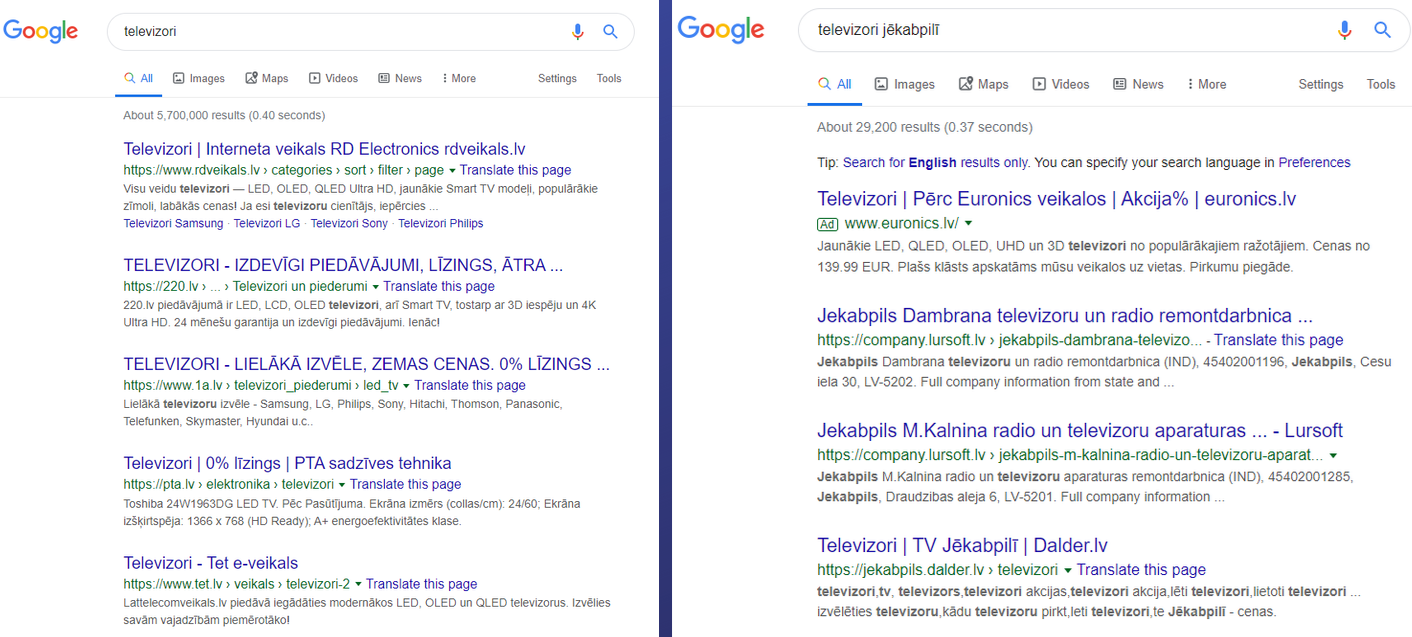
Task: Open dropdown arrow next to www.euronics.lv
Action: point(968,223)
